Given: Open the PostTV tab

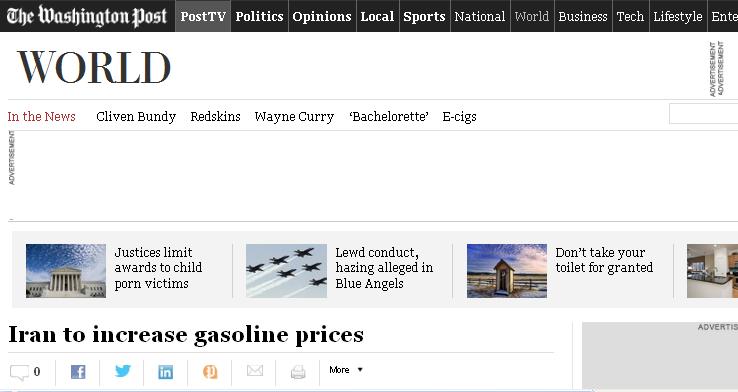Looking at the screenshot, I should pyautogui.click(x=203, y=16).
